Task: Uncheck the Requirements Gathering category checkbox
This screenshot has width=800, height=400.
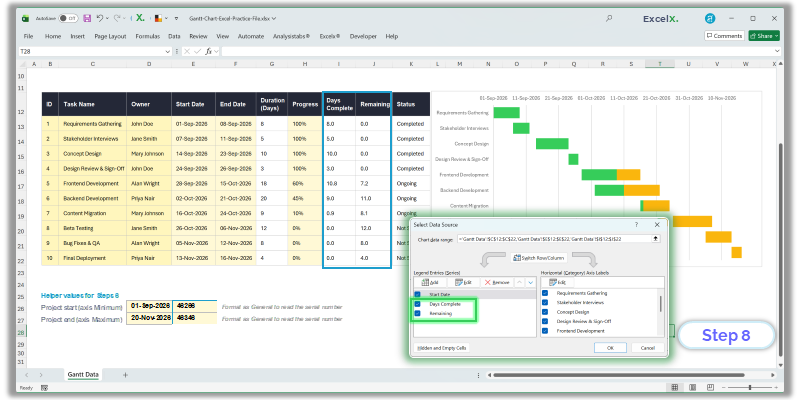Action: coord(545,293)
